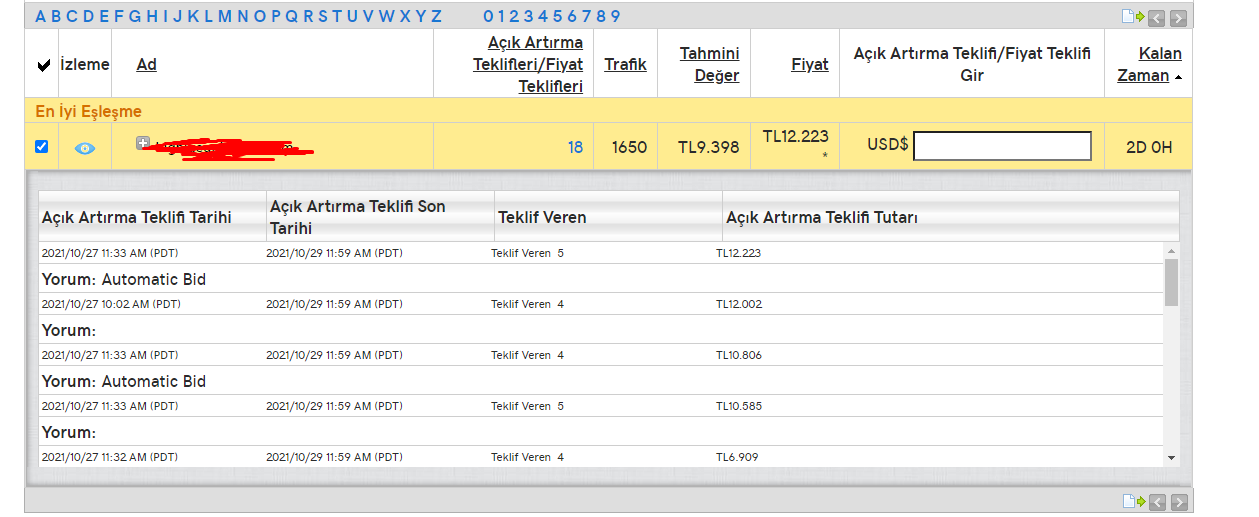Click the Açık Artırma Teklifi Tutarı header
Viewport: 1259px width, 517px height.
(822, 217)
